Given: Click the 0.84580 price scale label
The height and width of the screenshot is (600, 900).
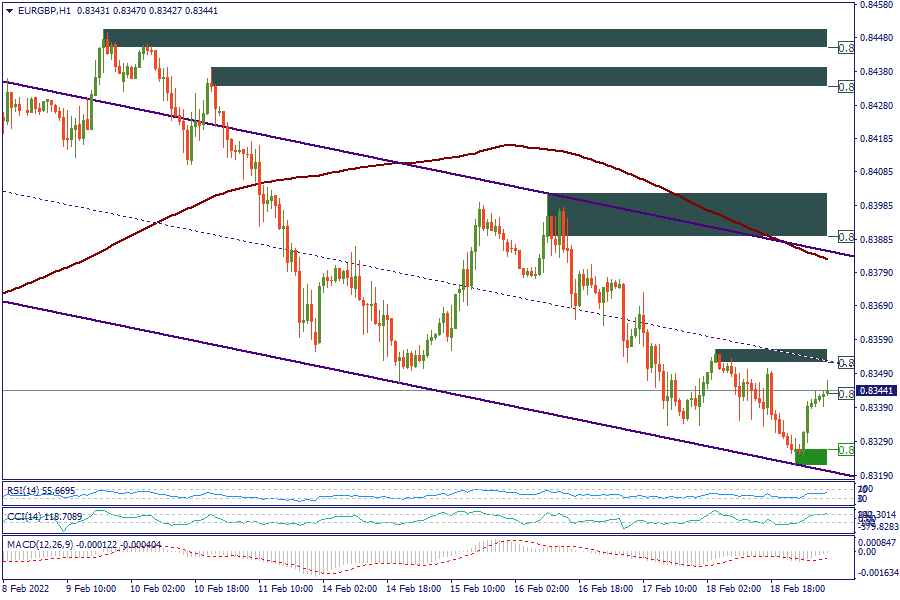Looking at the screenshot, I should point(877,5).
